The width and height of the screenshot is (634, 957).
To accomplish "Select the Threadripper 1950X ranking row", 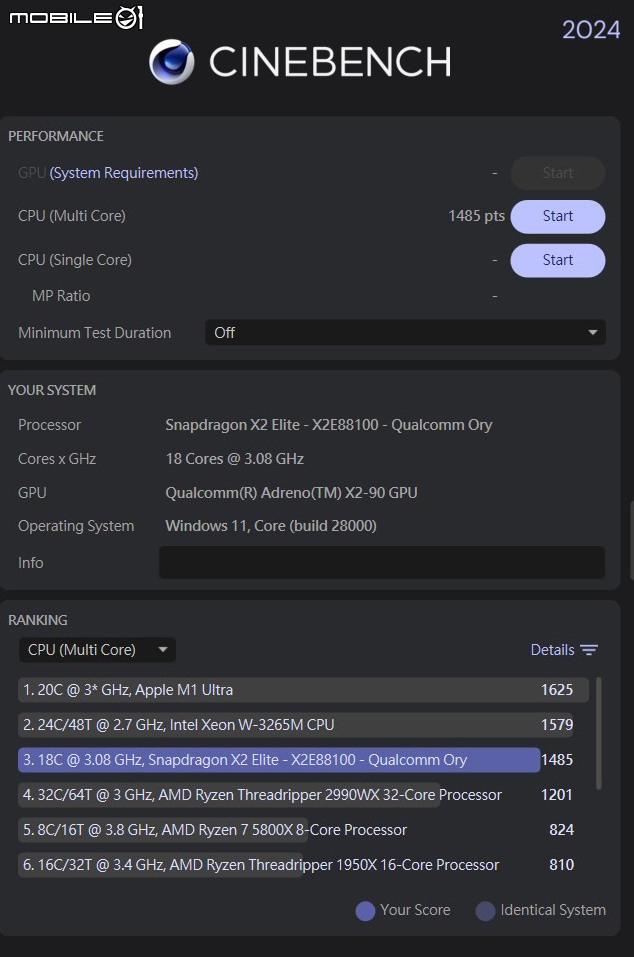I will 296,865.
